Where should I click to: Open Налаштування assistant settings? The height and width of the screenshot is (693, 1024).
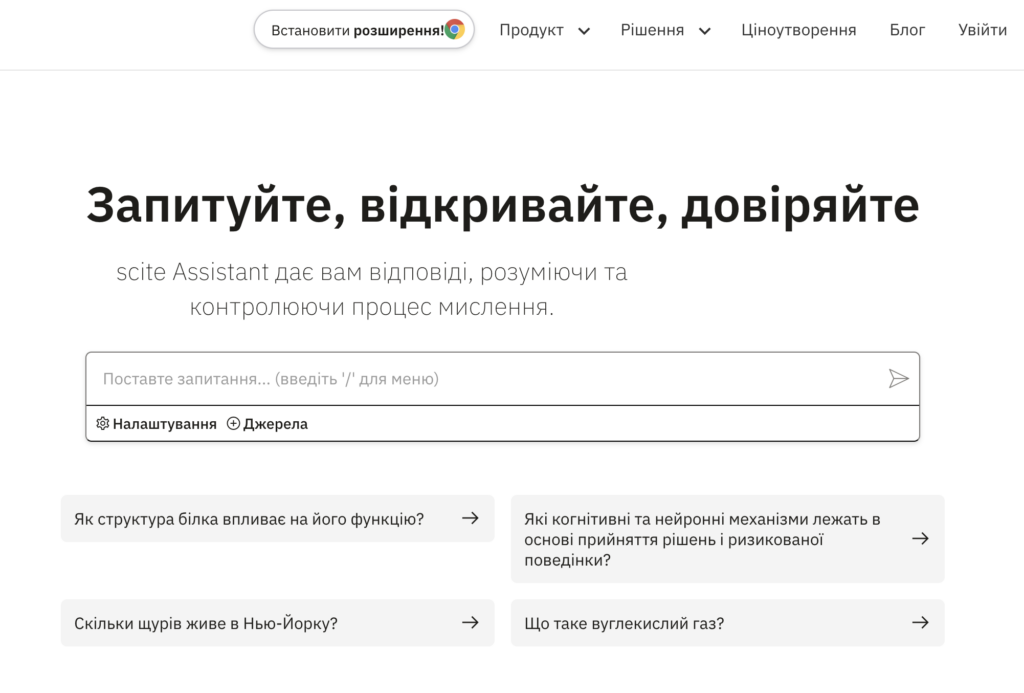(164, 424)
